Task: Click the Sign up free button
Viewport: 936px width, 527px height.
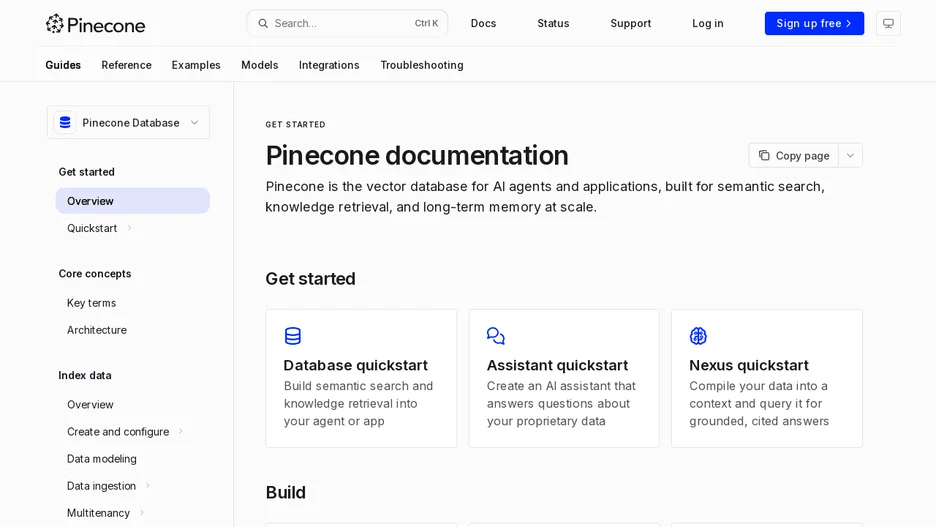Action: click(814, 23)
